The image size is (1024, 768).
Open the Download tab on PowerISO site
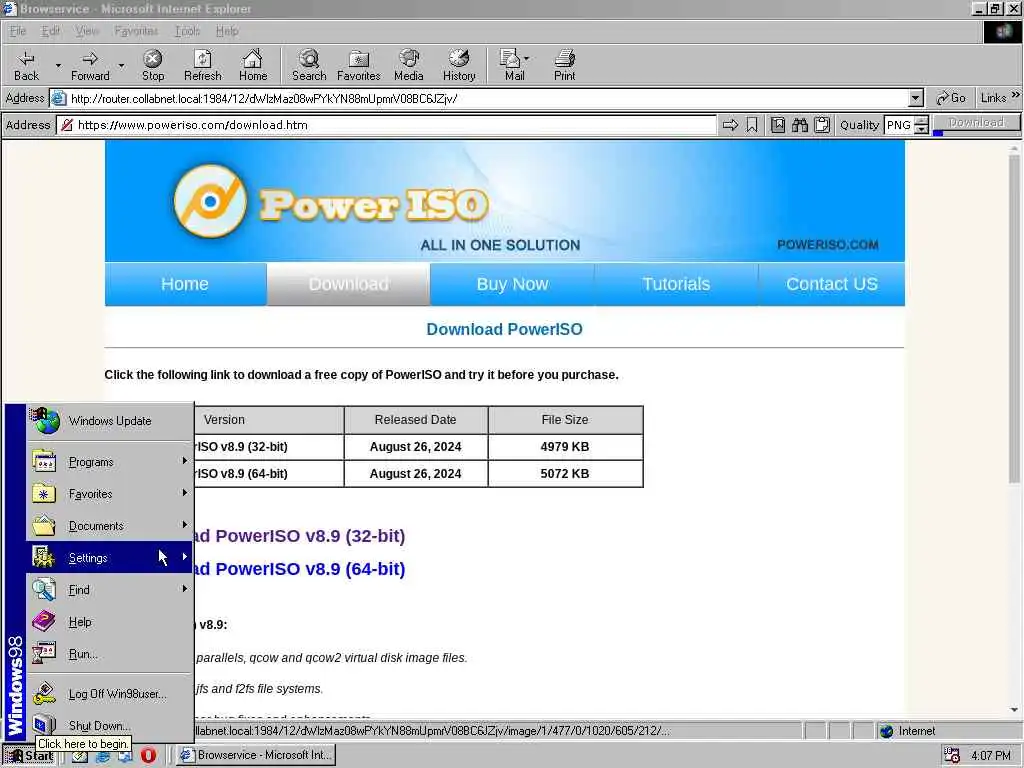point(348,284)
